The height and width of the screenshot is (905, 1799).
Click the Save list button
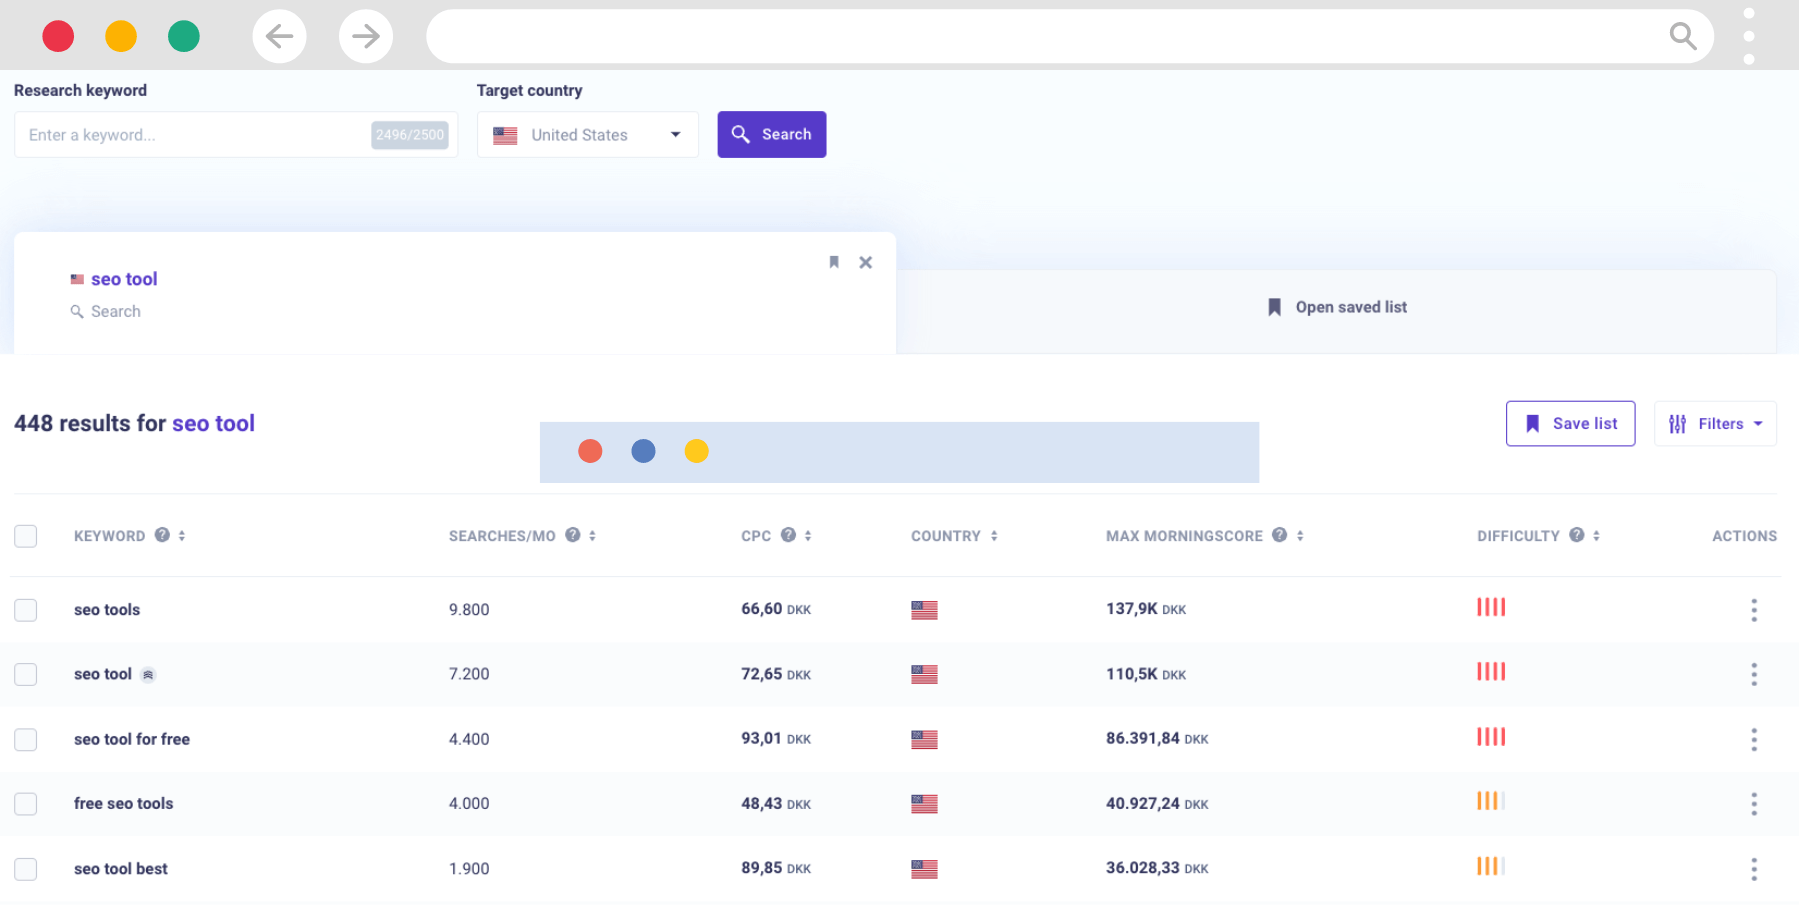tap(1570, 424)
